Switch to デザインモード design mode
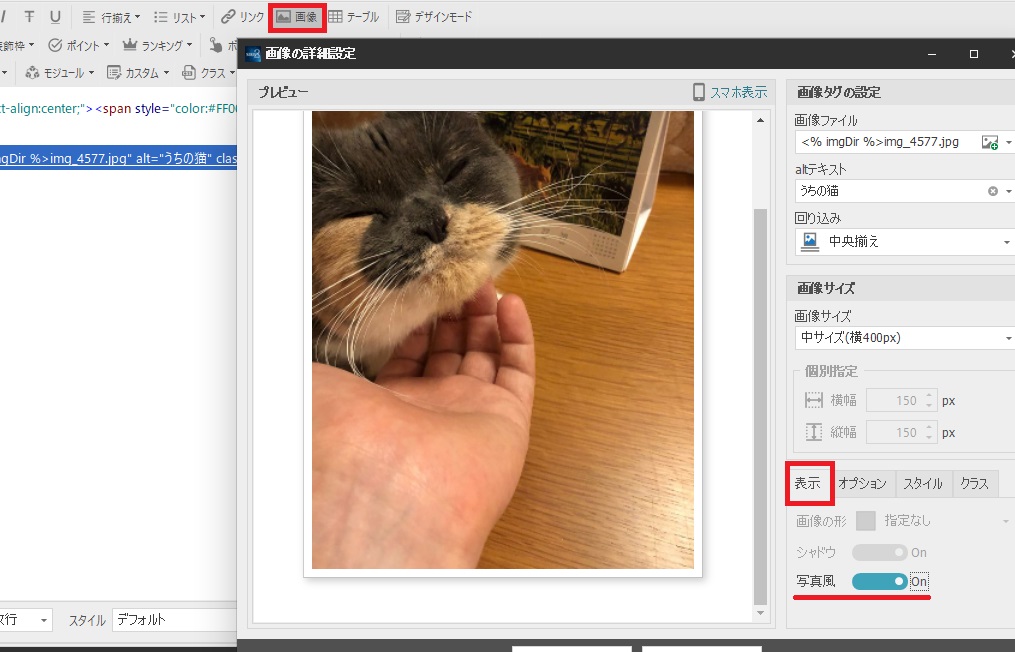This screenshot has width=1015, height=652. pos(434,17)
